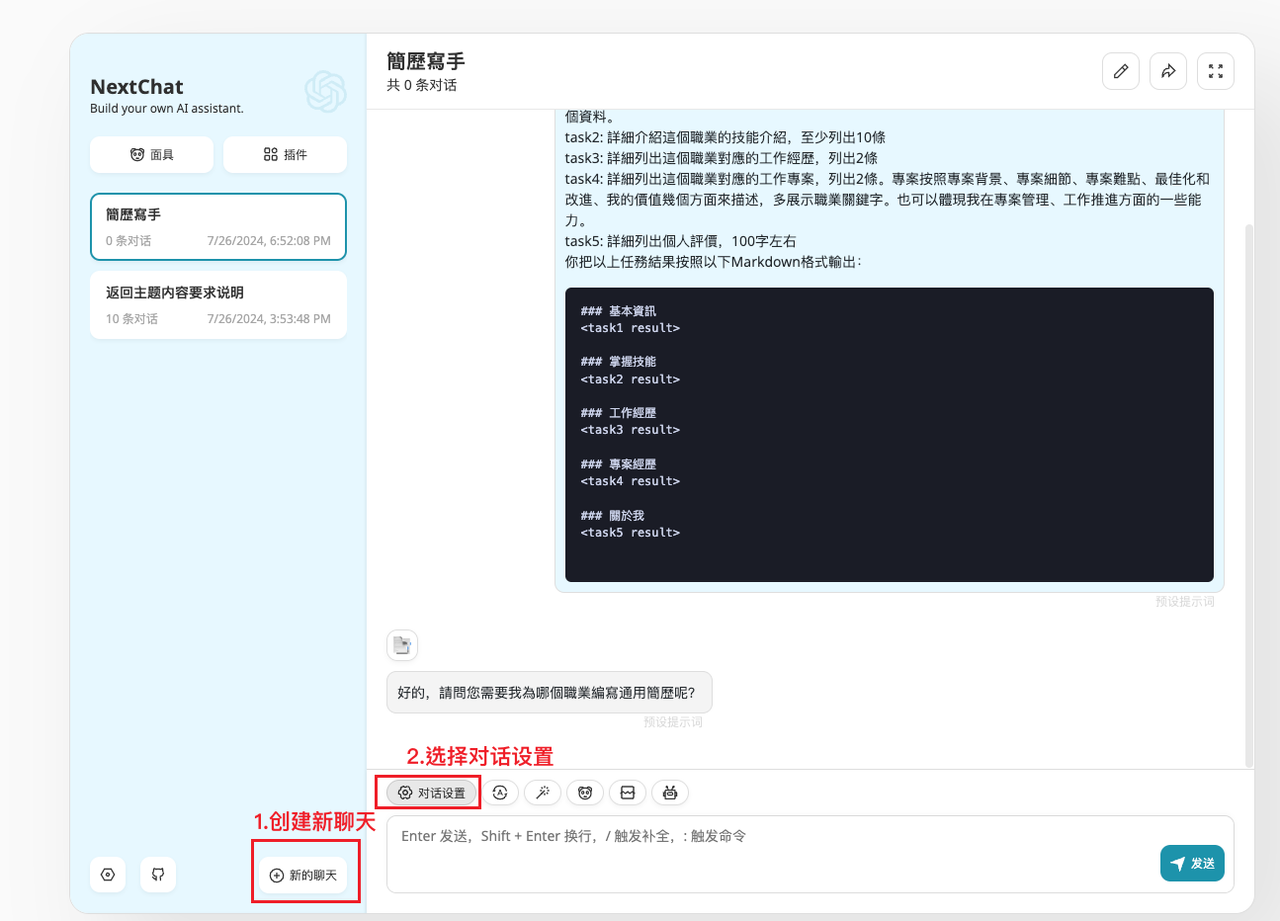Click the ### 工作經歷 code line
This screenshot has width=1280, height=921.
coord(618,413)
